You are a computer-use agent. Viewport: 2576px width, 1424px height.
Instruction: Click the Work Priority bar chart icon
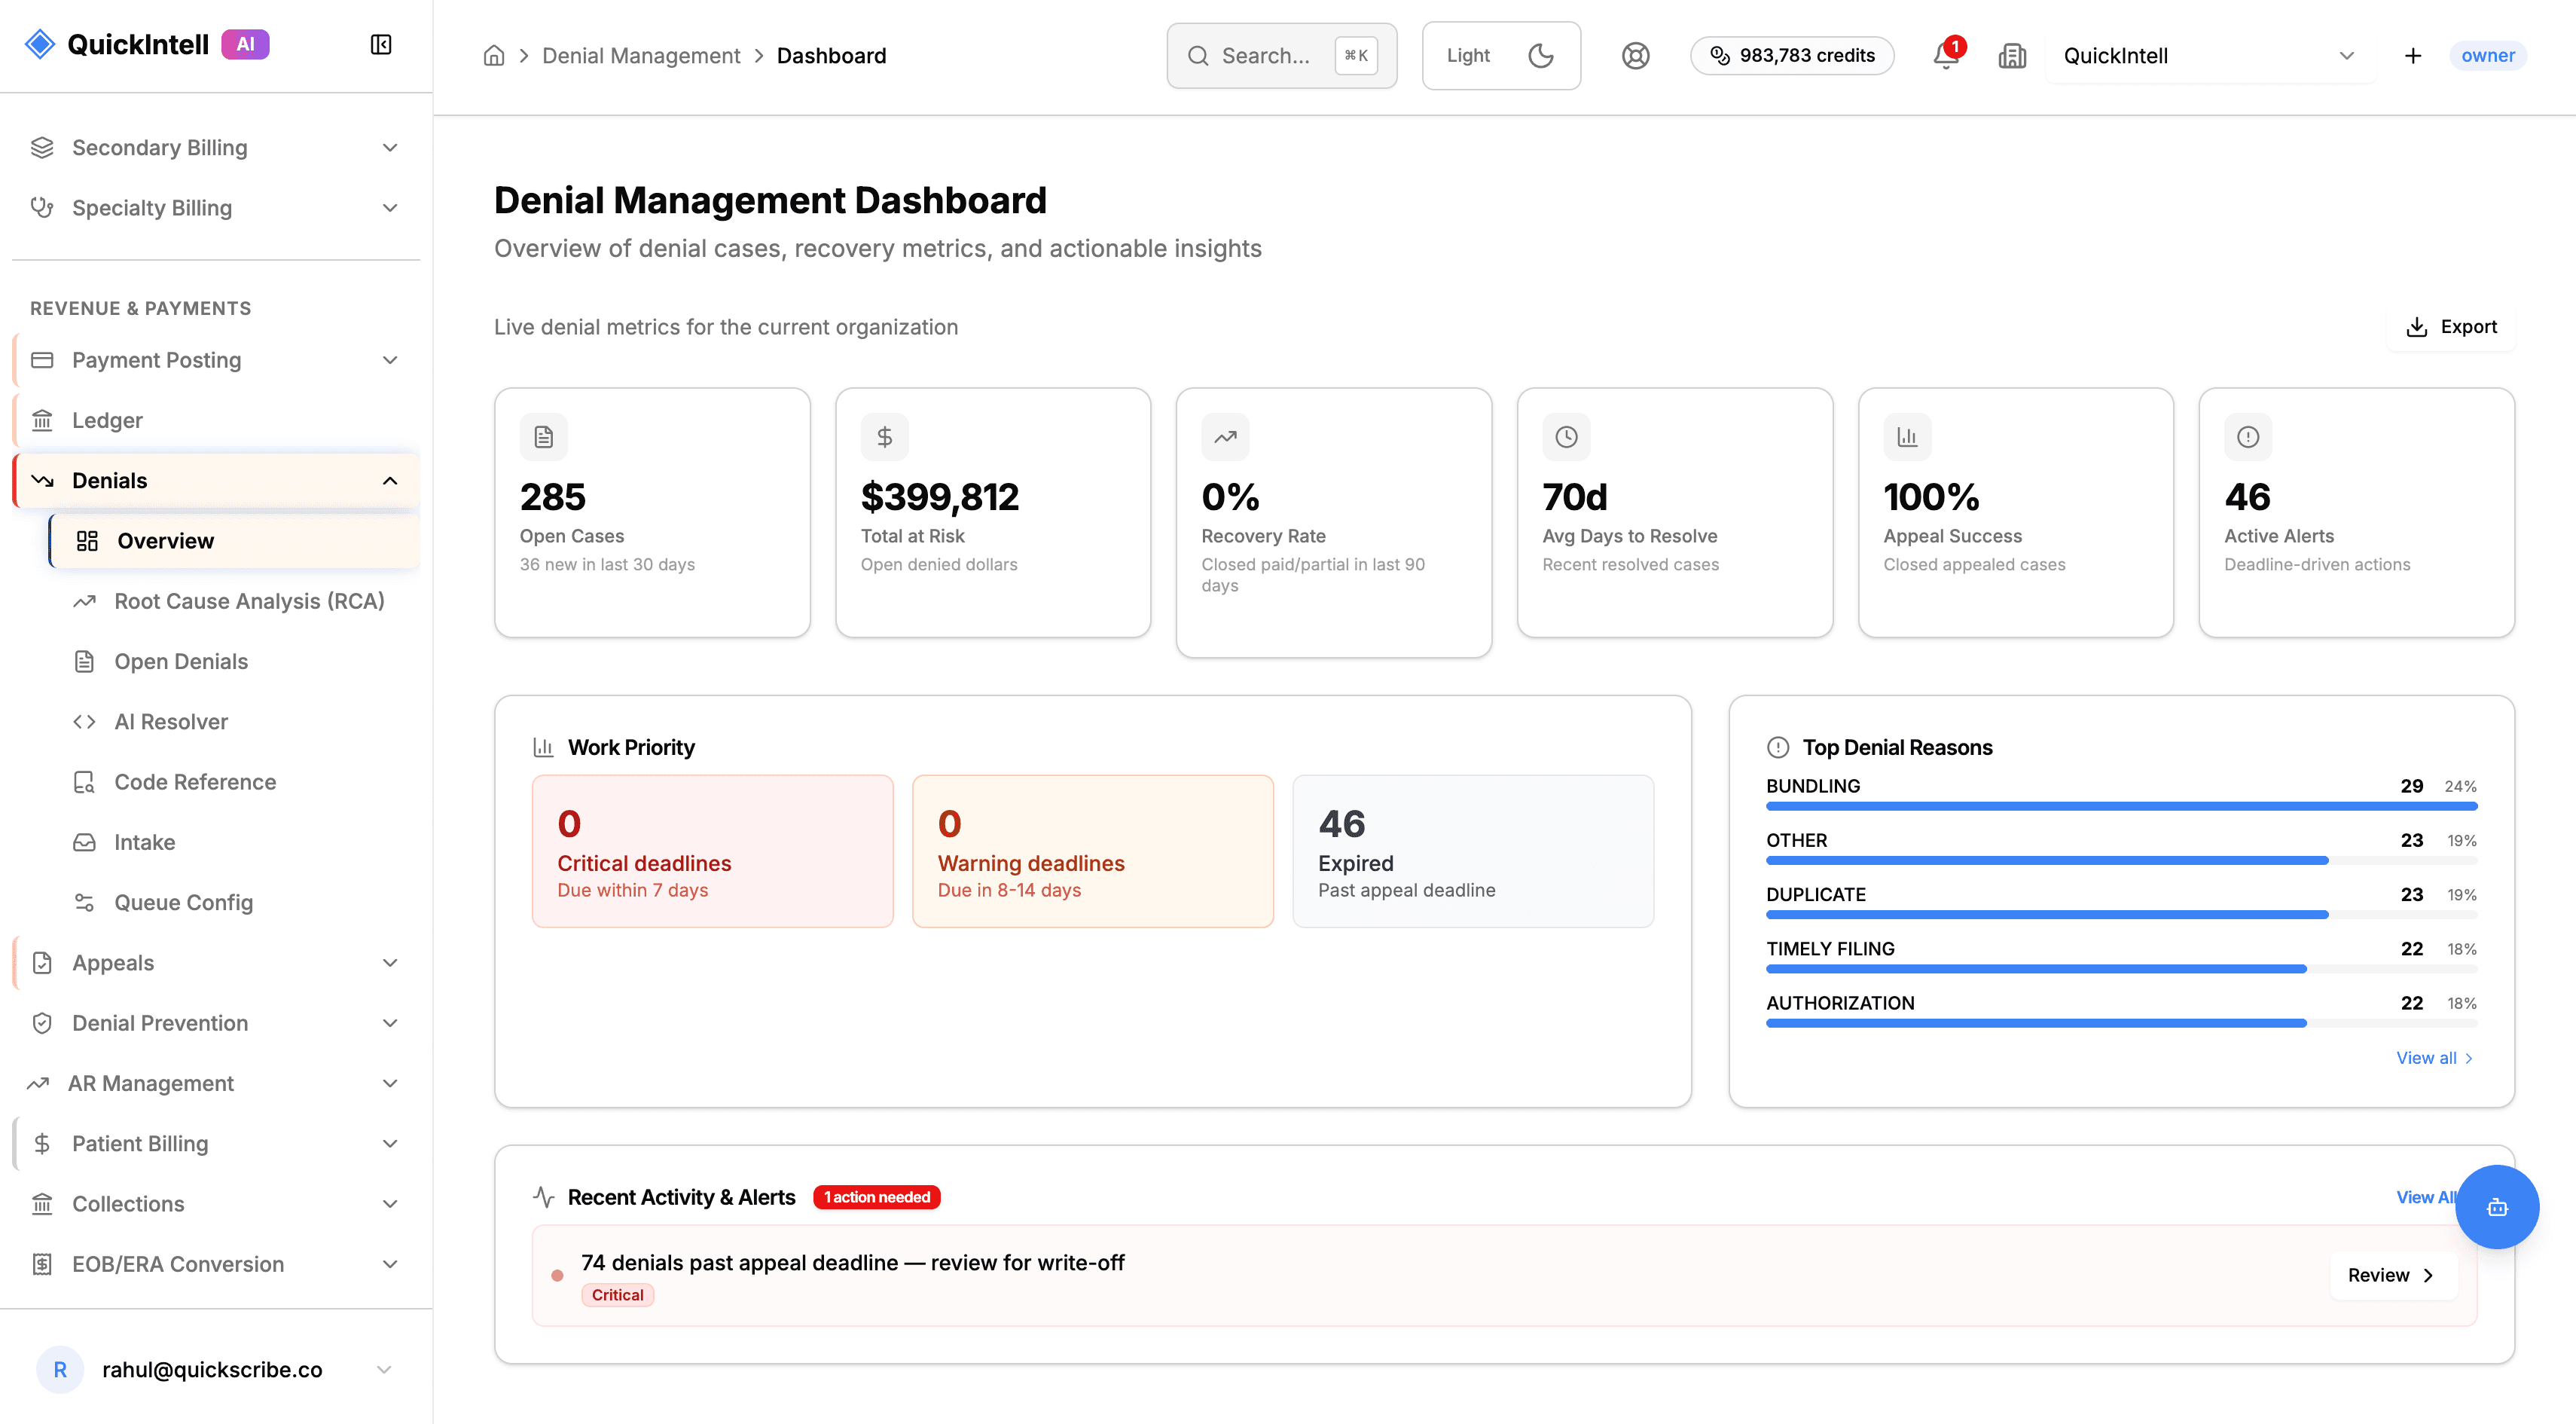click(x=543, y=747)
